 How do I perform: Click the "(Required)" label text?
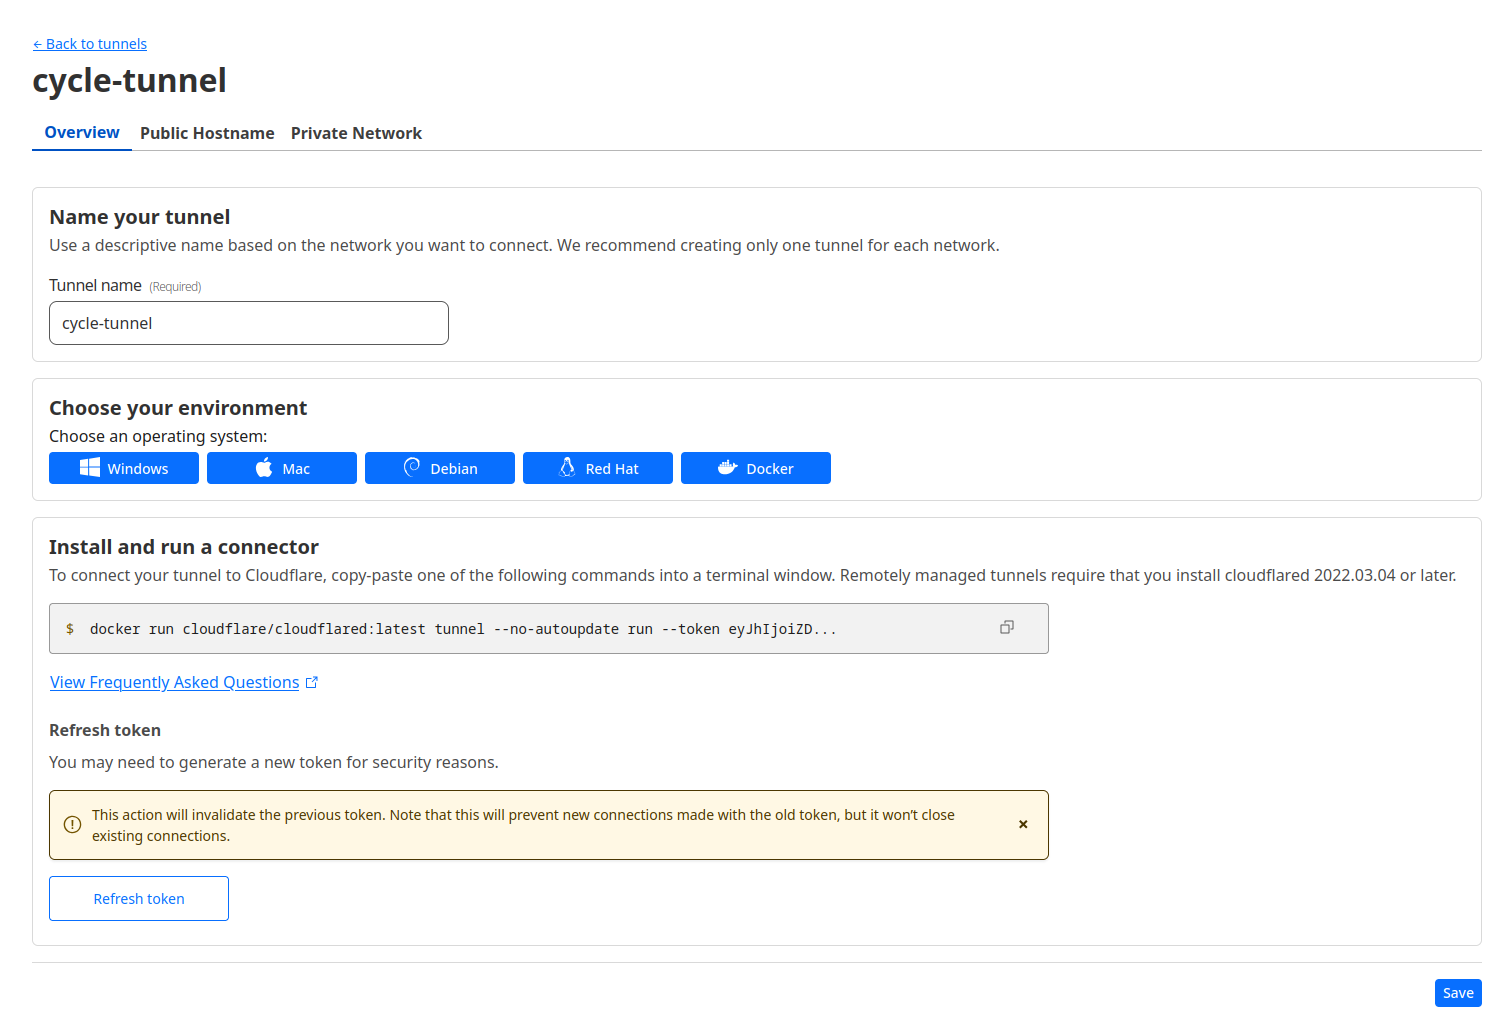click(x=176, y=287)
